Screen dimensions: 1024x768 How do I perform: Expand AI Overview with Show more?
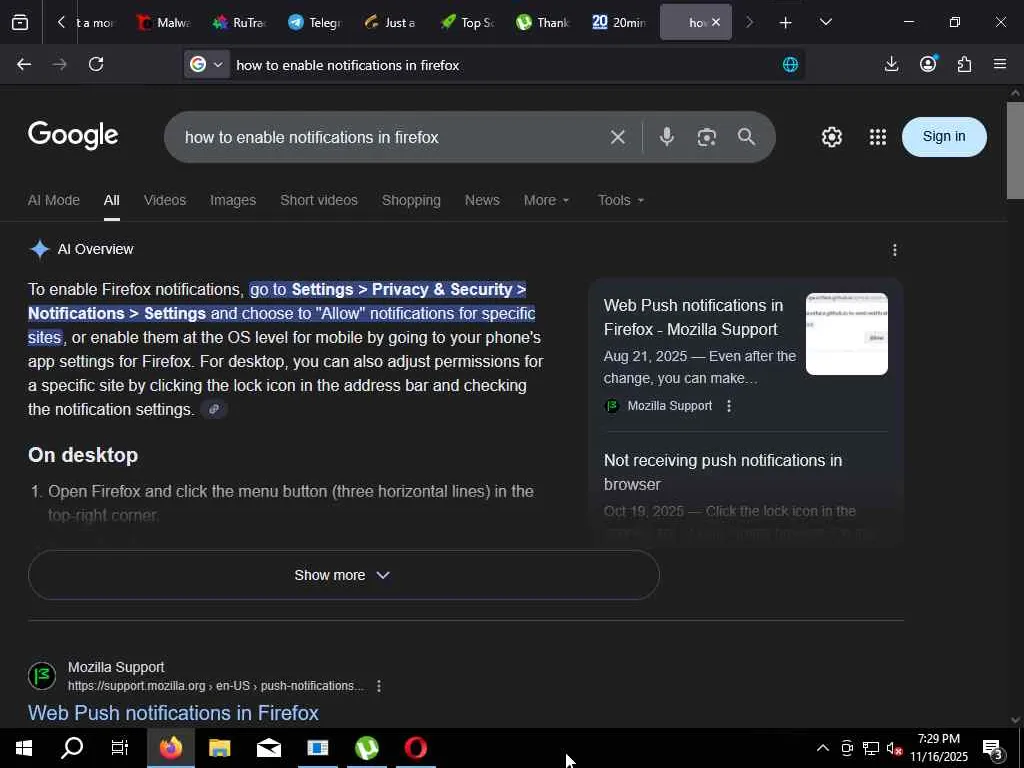point(344,575)
